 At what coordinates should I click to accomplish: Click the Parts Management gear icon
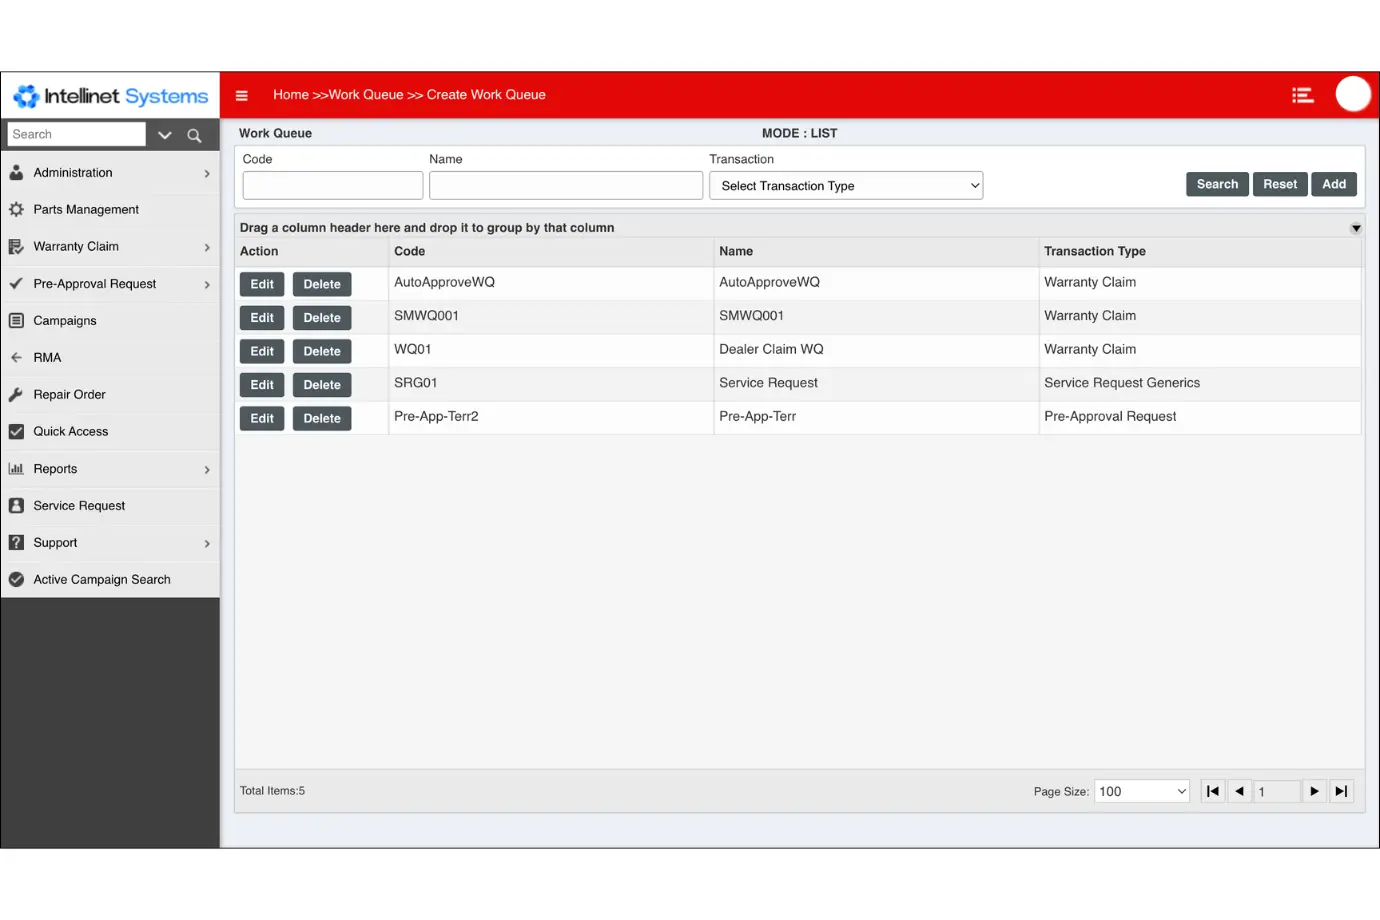[x=16, y=210]
